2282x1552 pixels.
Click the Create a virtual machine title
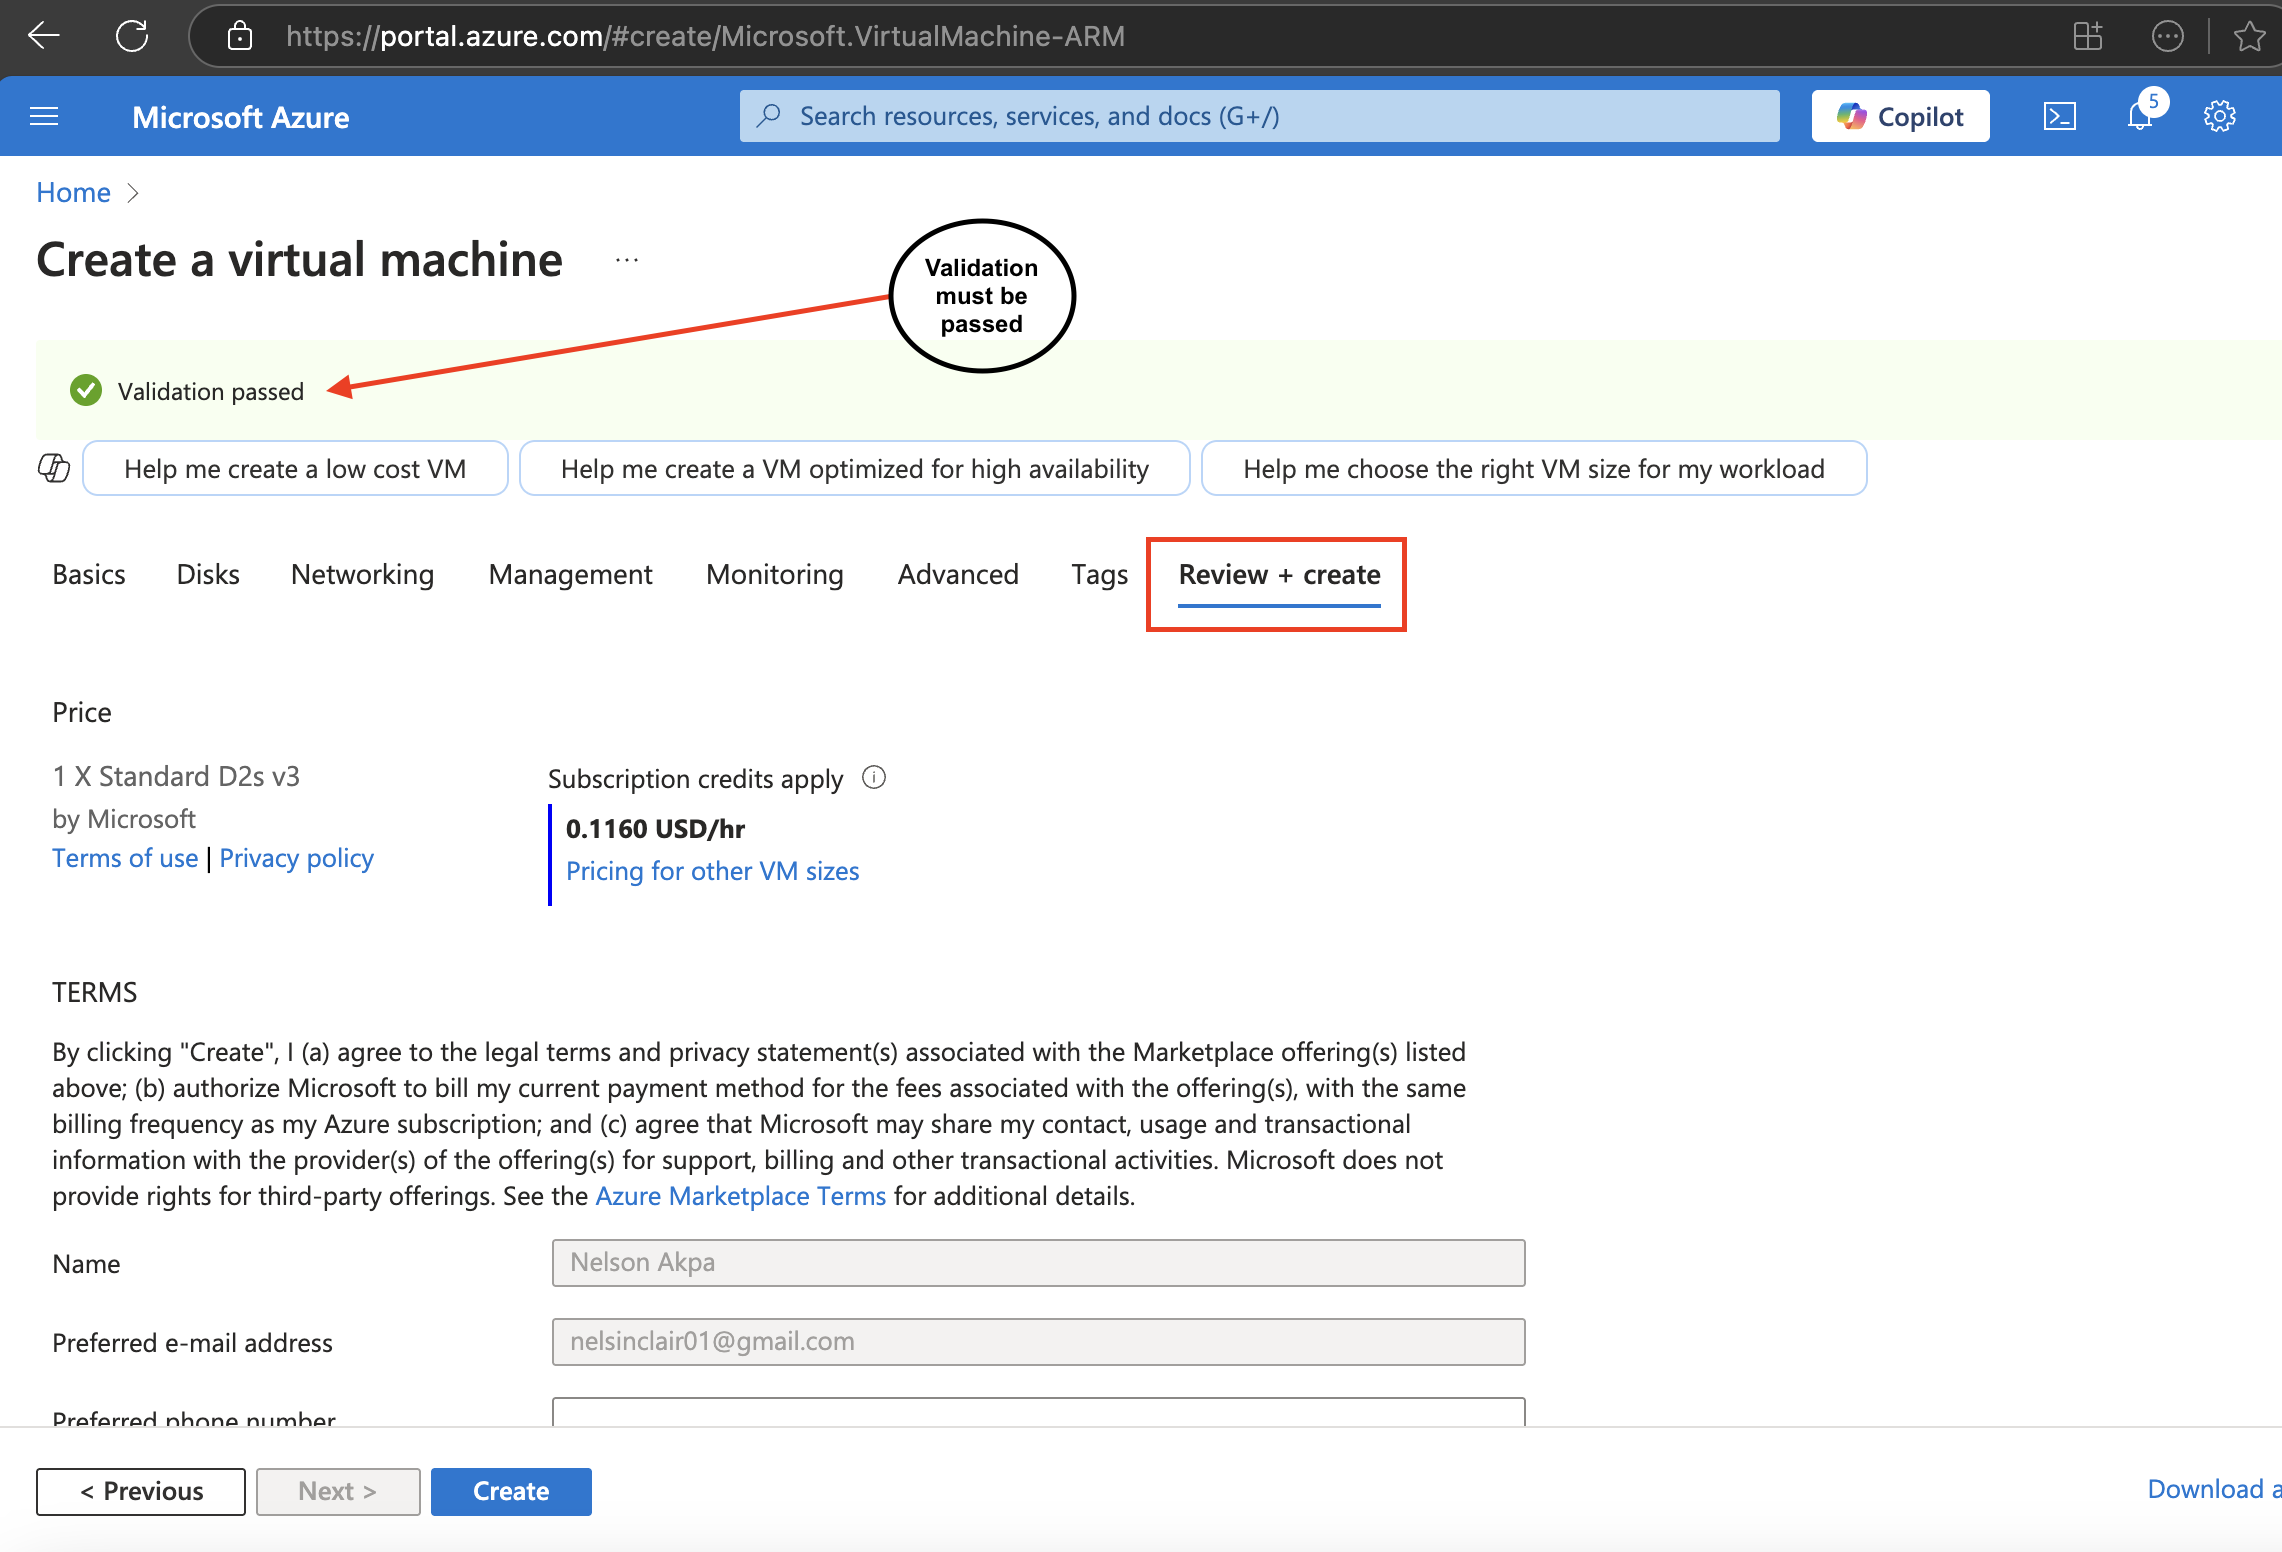(300, 260)
